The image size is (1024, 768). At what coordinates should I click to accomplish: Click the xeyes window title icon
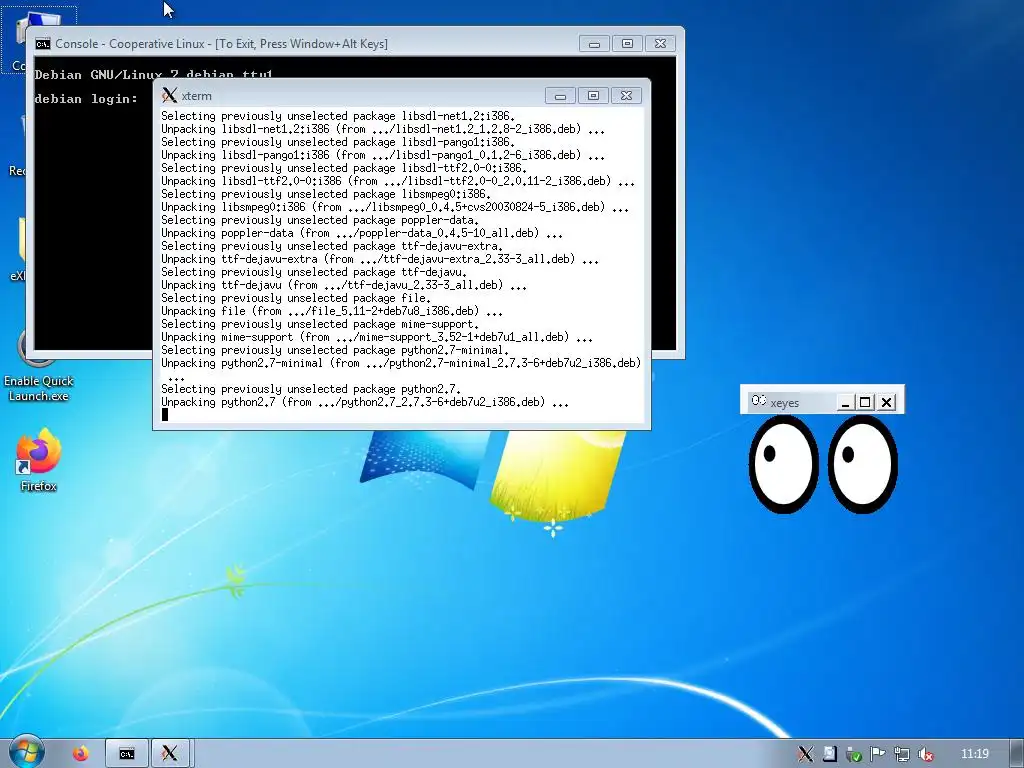[x=758, y=400]
